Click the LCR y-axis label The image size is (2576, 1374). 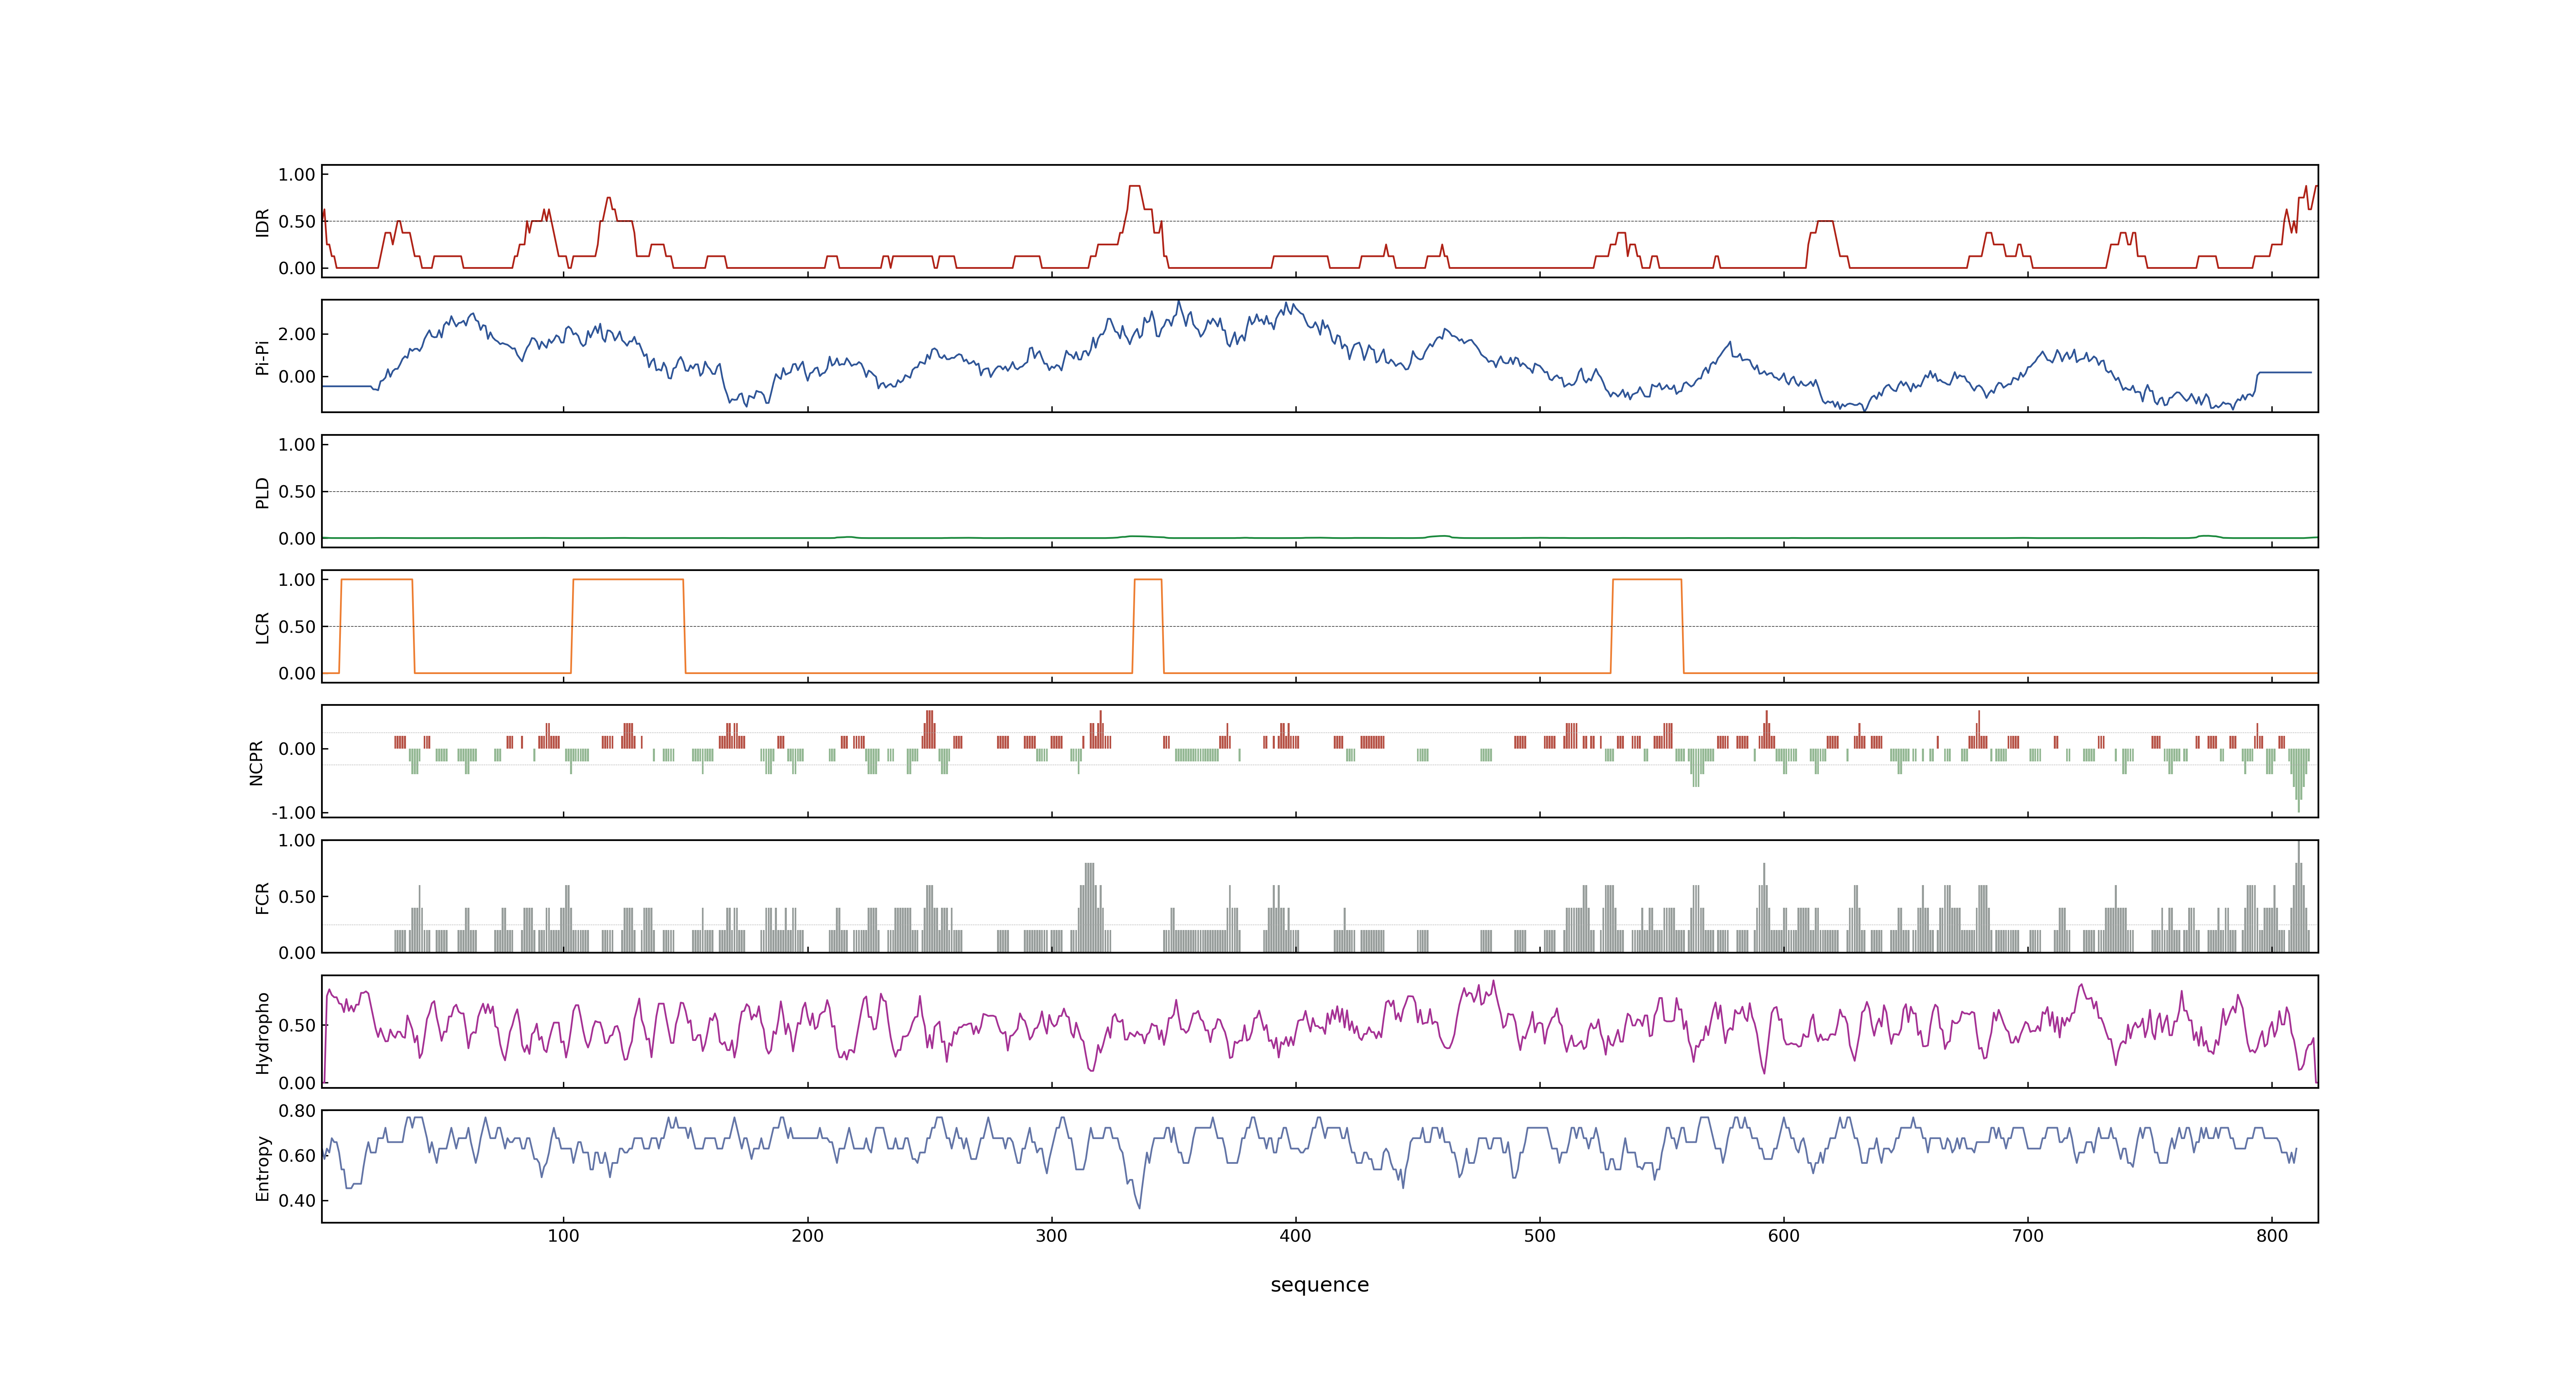263,627
